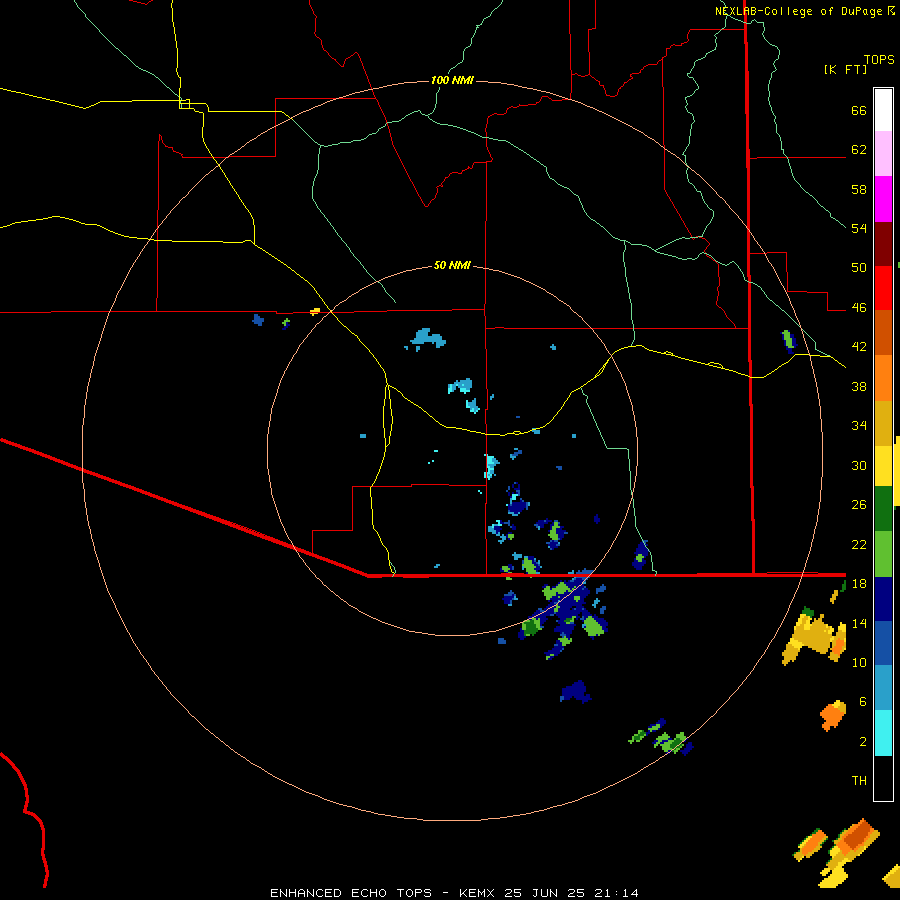Select the light orange legend swatch
The image size is (900, 900).
883,378
